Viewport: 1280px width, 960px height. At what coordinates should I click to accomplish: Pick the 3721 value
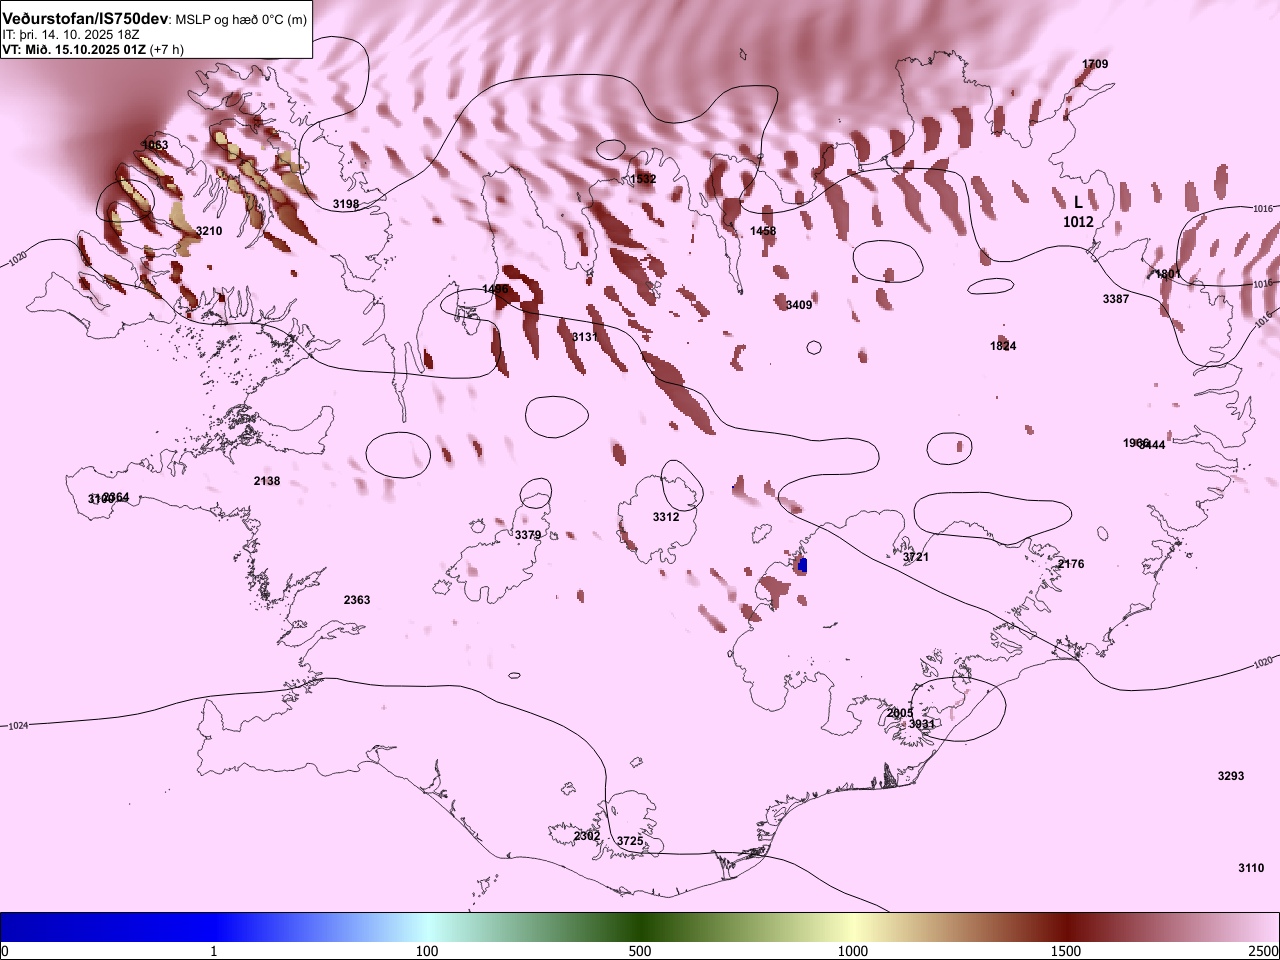point(916,557)
